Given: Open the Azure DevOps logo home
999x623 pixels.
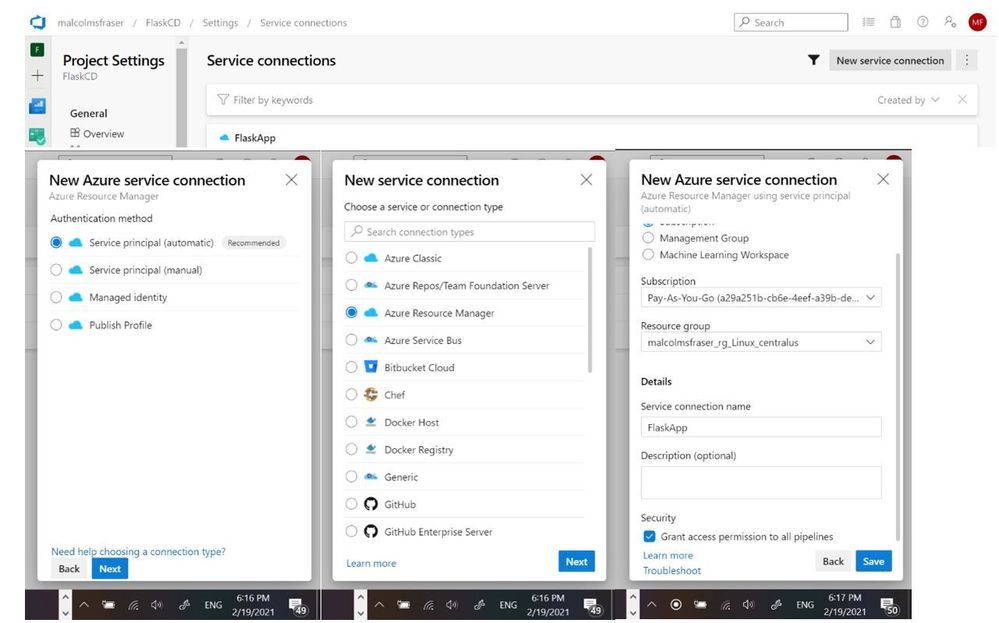Looking at the screenshot, I should tap(38, 22).
